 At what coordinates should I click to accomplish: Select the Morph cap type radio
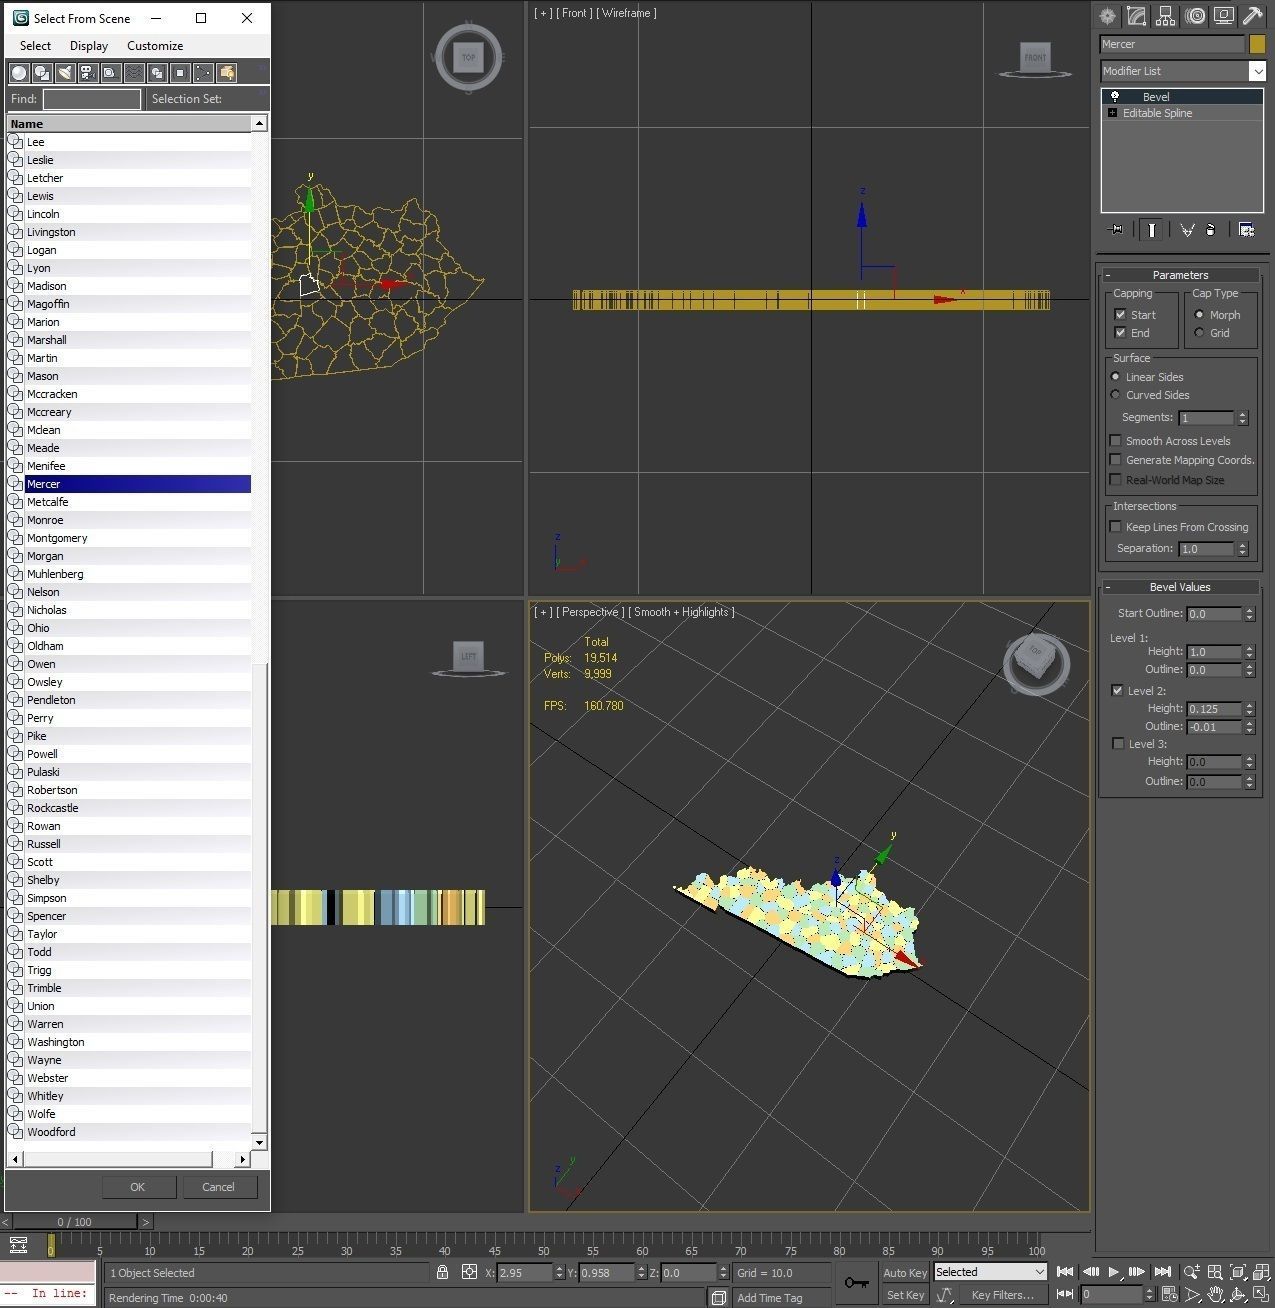coord(1199,314)
